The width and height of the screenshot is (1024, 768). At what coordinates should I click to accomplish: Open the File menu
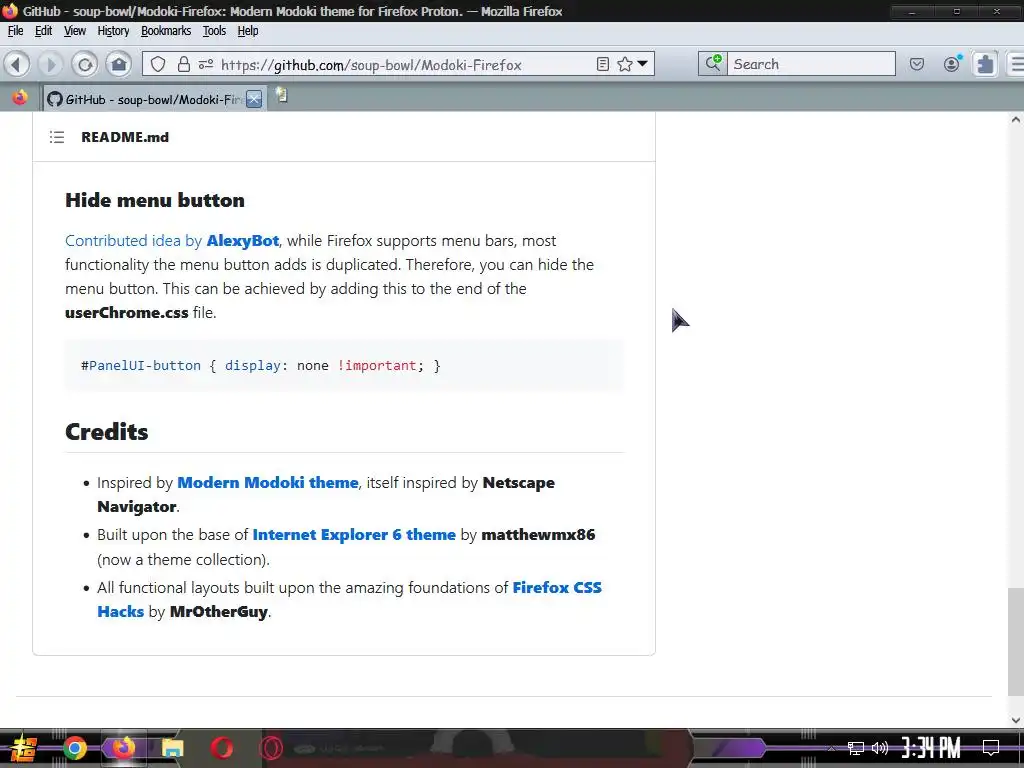pyautogui.click(x=16, y=31)
